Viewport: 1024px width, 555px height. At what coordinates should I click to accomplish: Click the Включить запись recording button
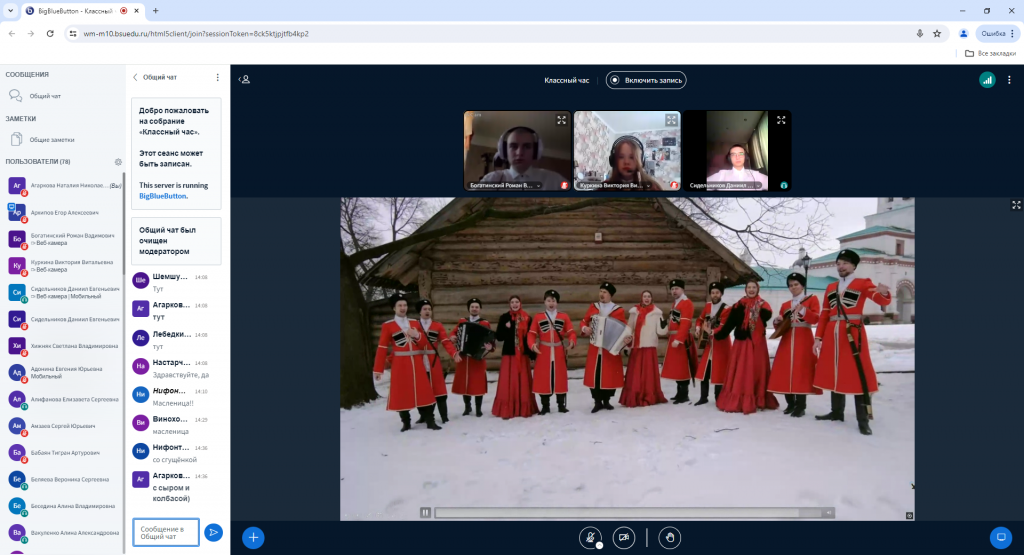(x=646, y=80)
